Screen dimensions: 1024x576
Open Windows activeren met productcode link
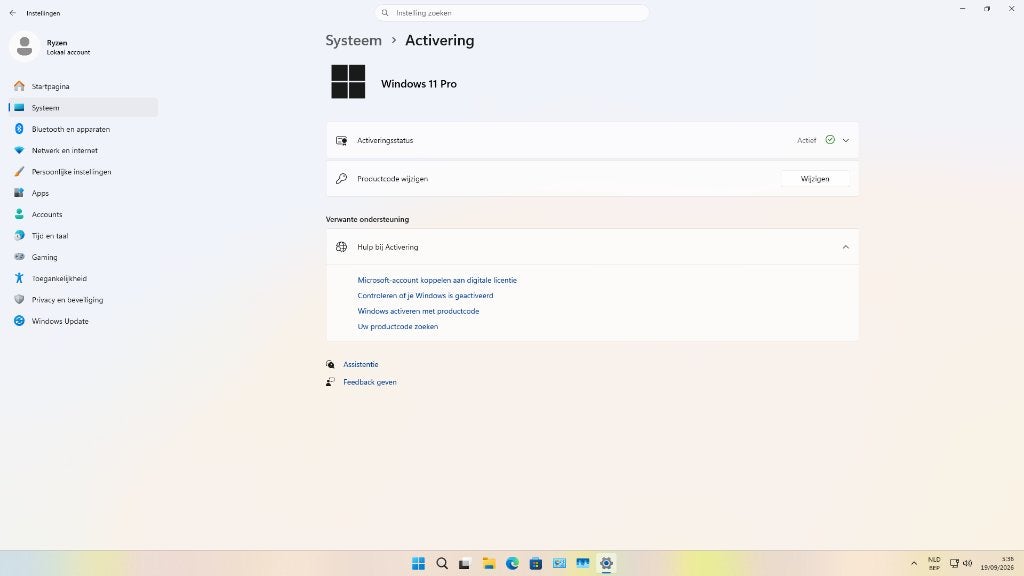(418, 312)
